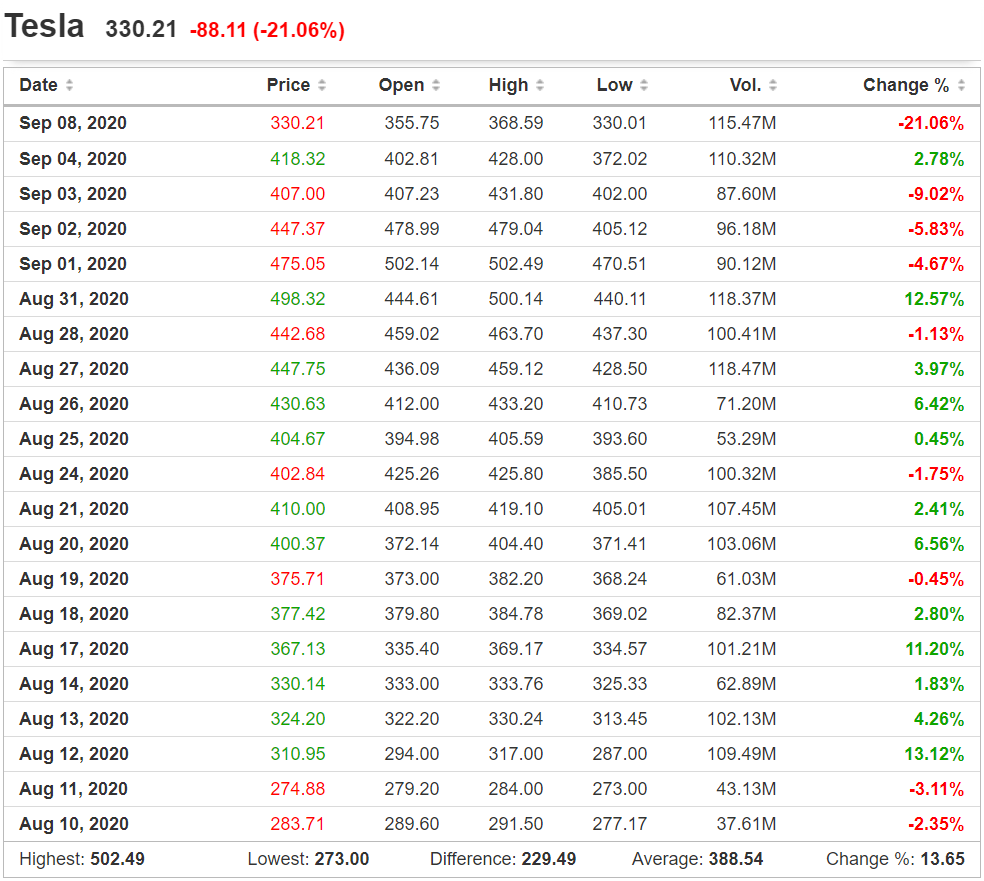Viewport: 984px width, 881px height.
Task: Click sort arrows next to Open header
Action: click(x=436, y=85)
